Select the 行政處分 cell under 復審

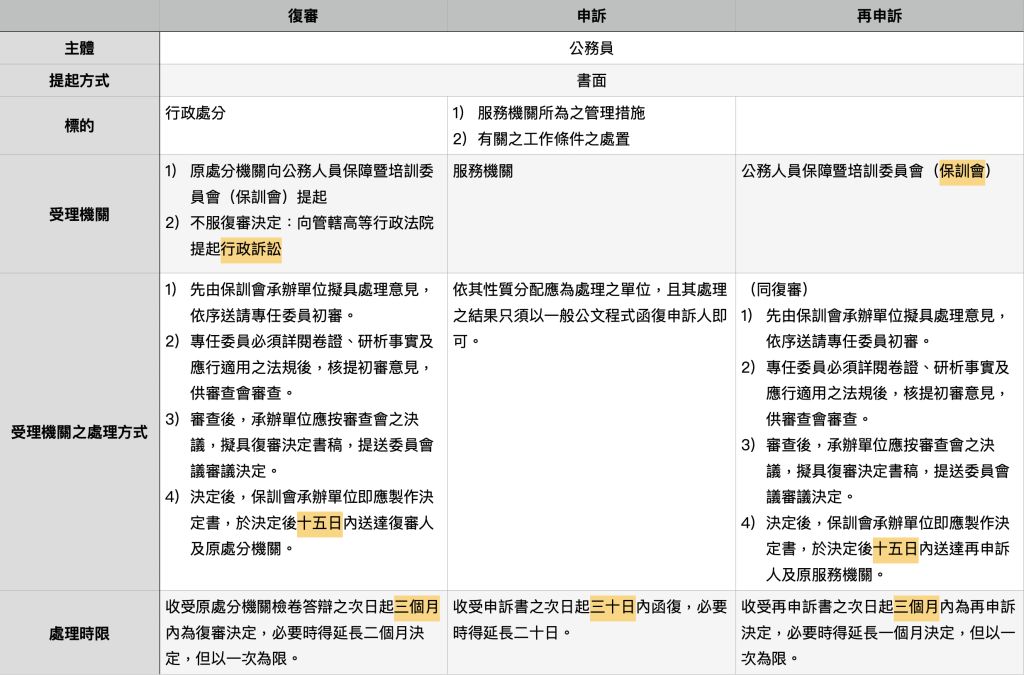click(x=196, y=113)
